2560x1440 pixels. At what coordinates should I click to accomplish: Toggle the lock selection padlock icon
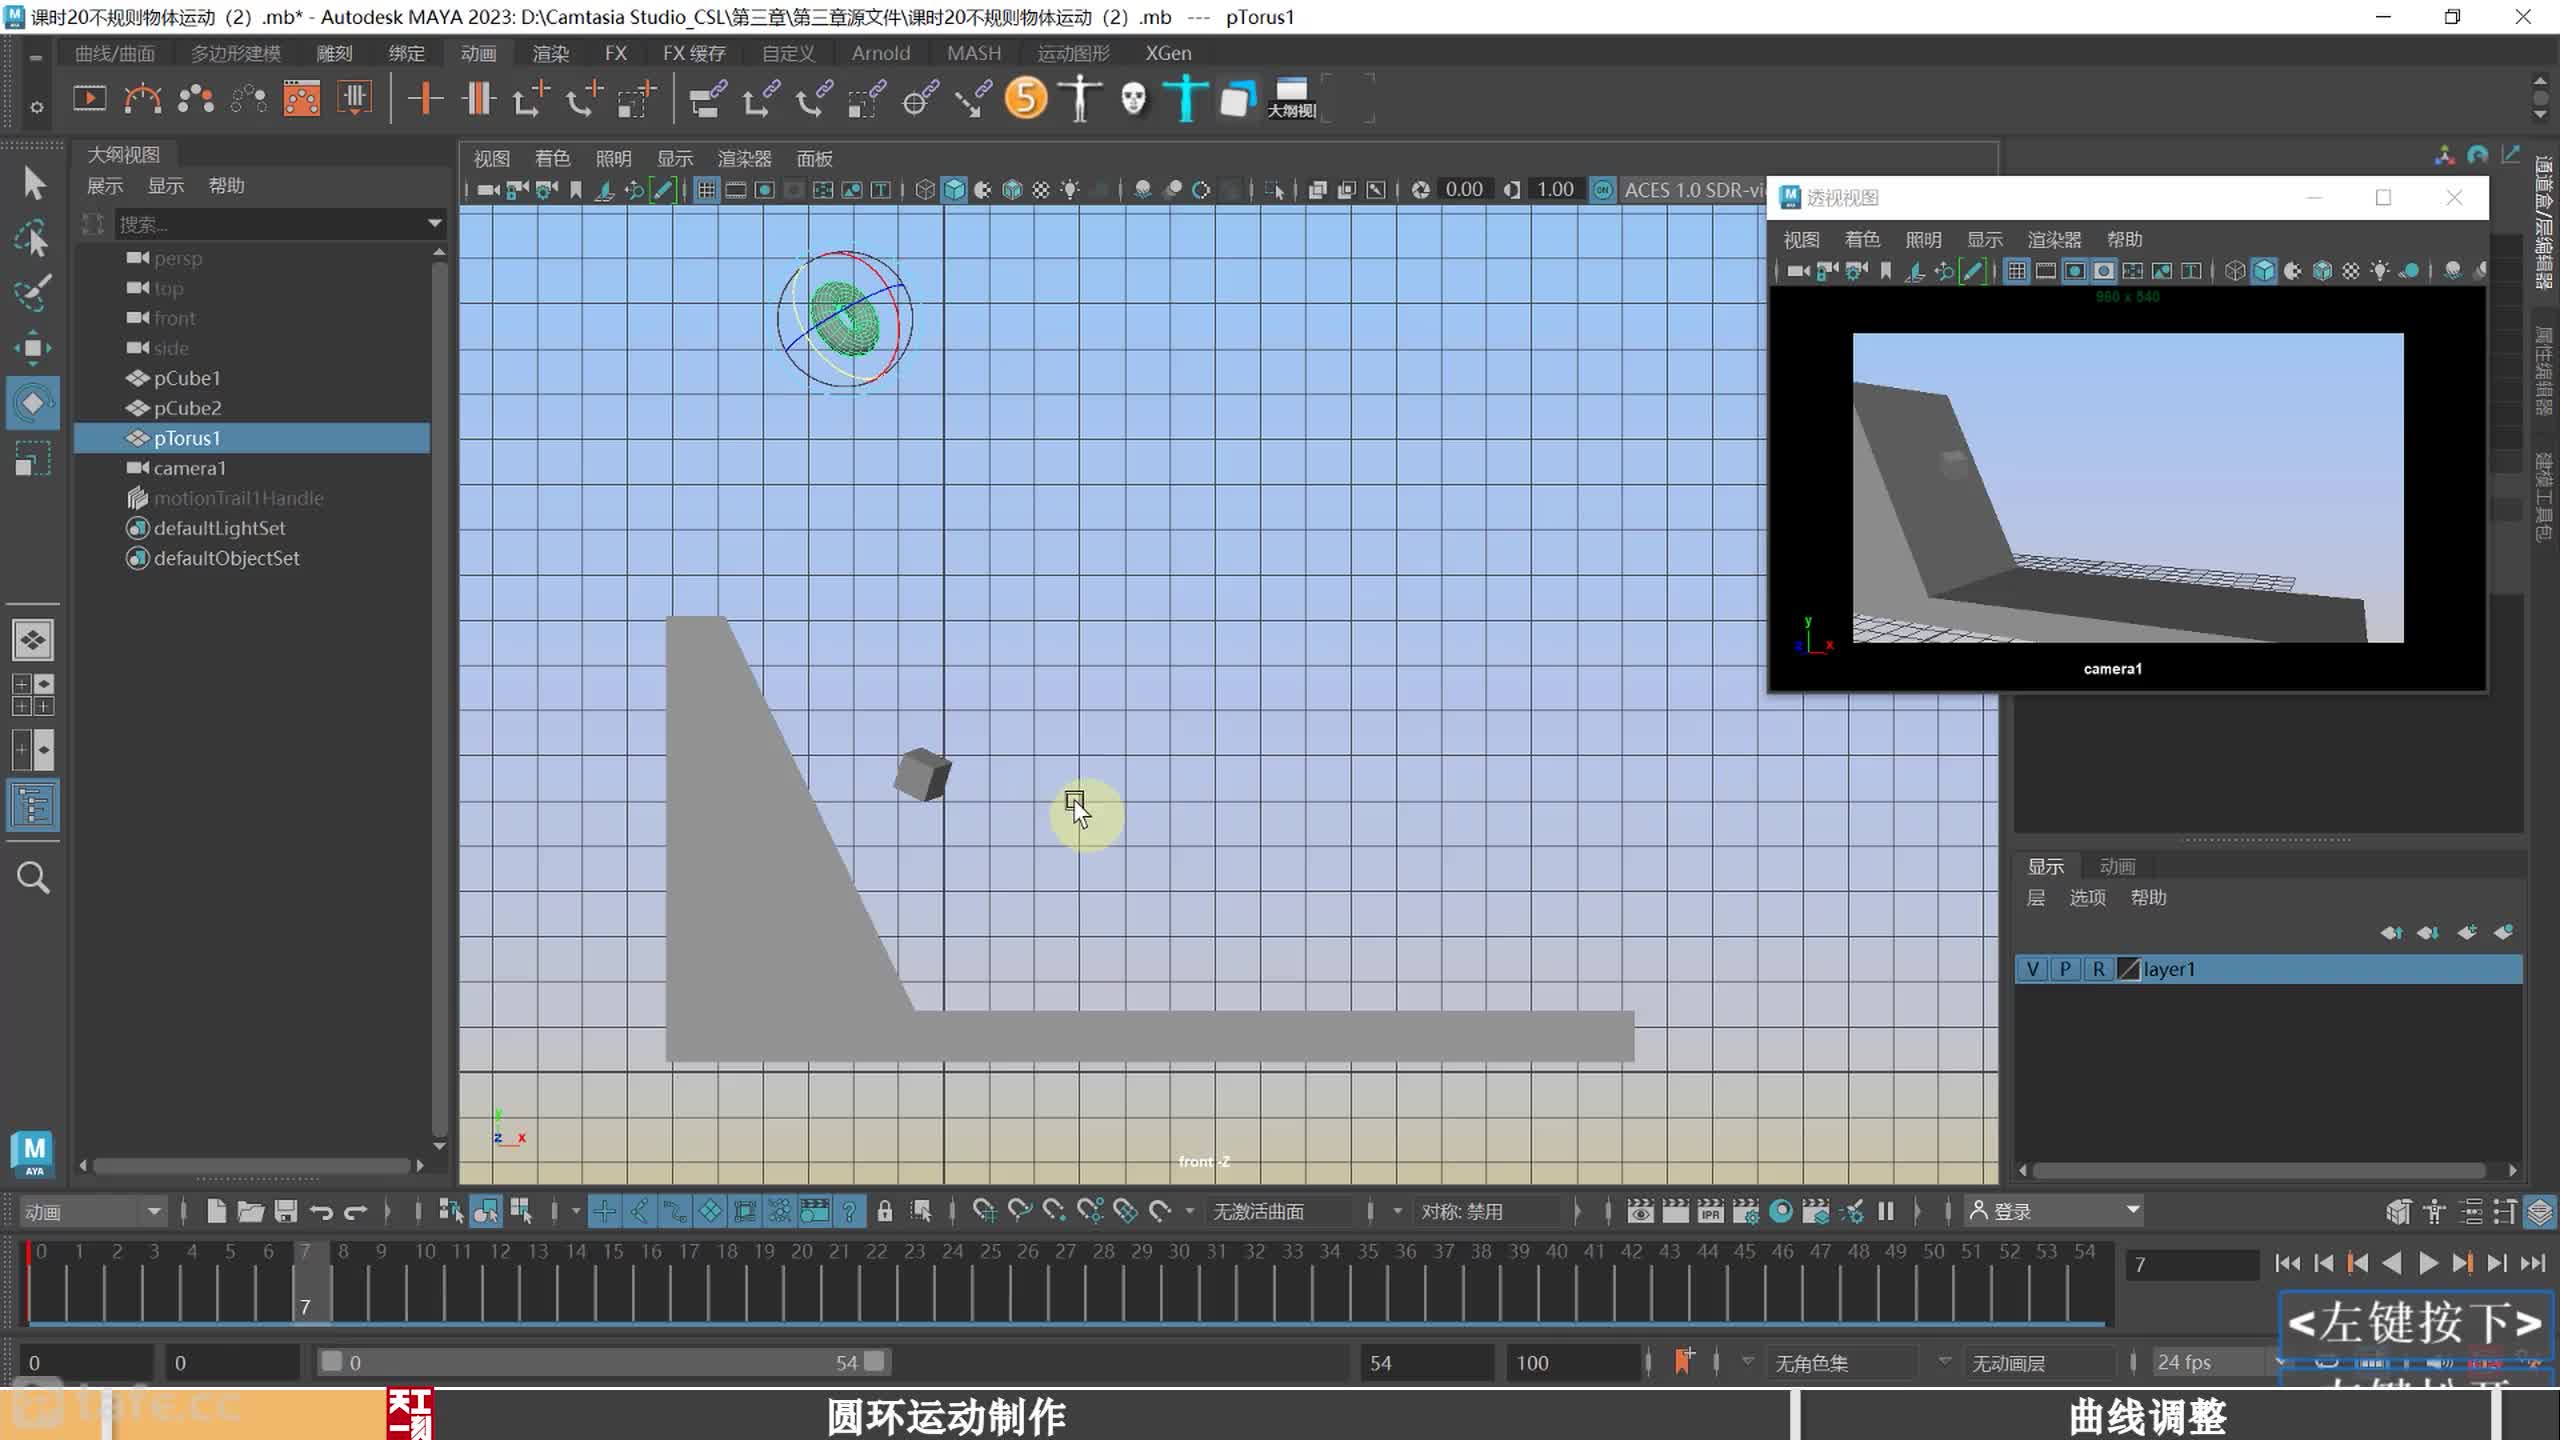pos(884,1212)
